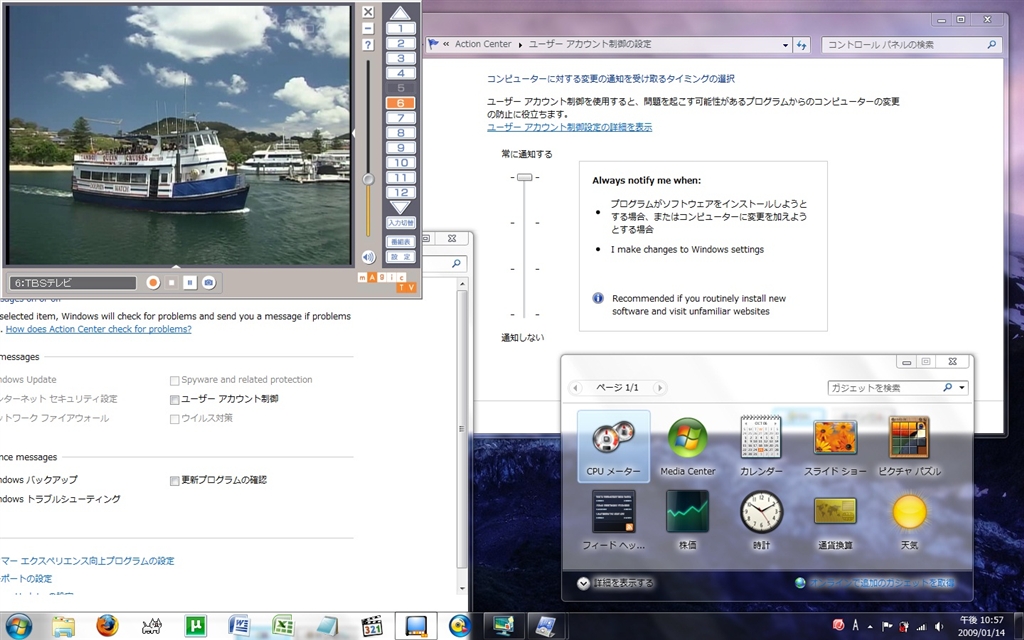Go to previous gadget page arrow
This screenshot has height=640, width=1024.
pos(575,388)
